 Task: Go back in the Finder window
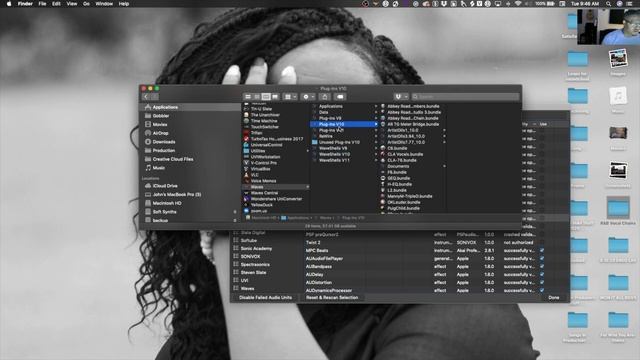[x=146, y=97]
